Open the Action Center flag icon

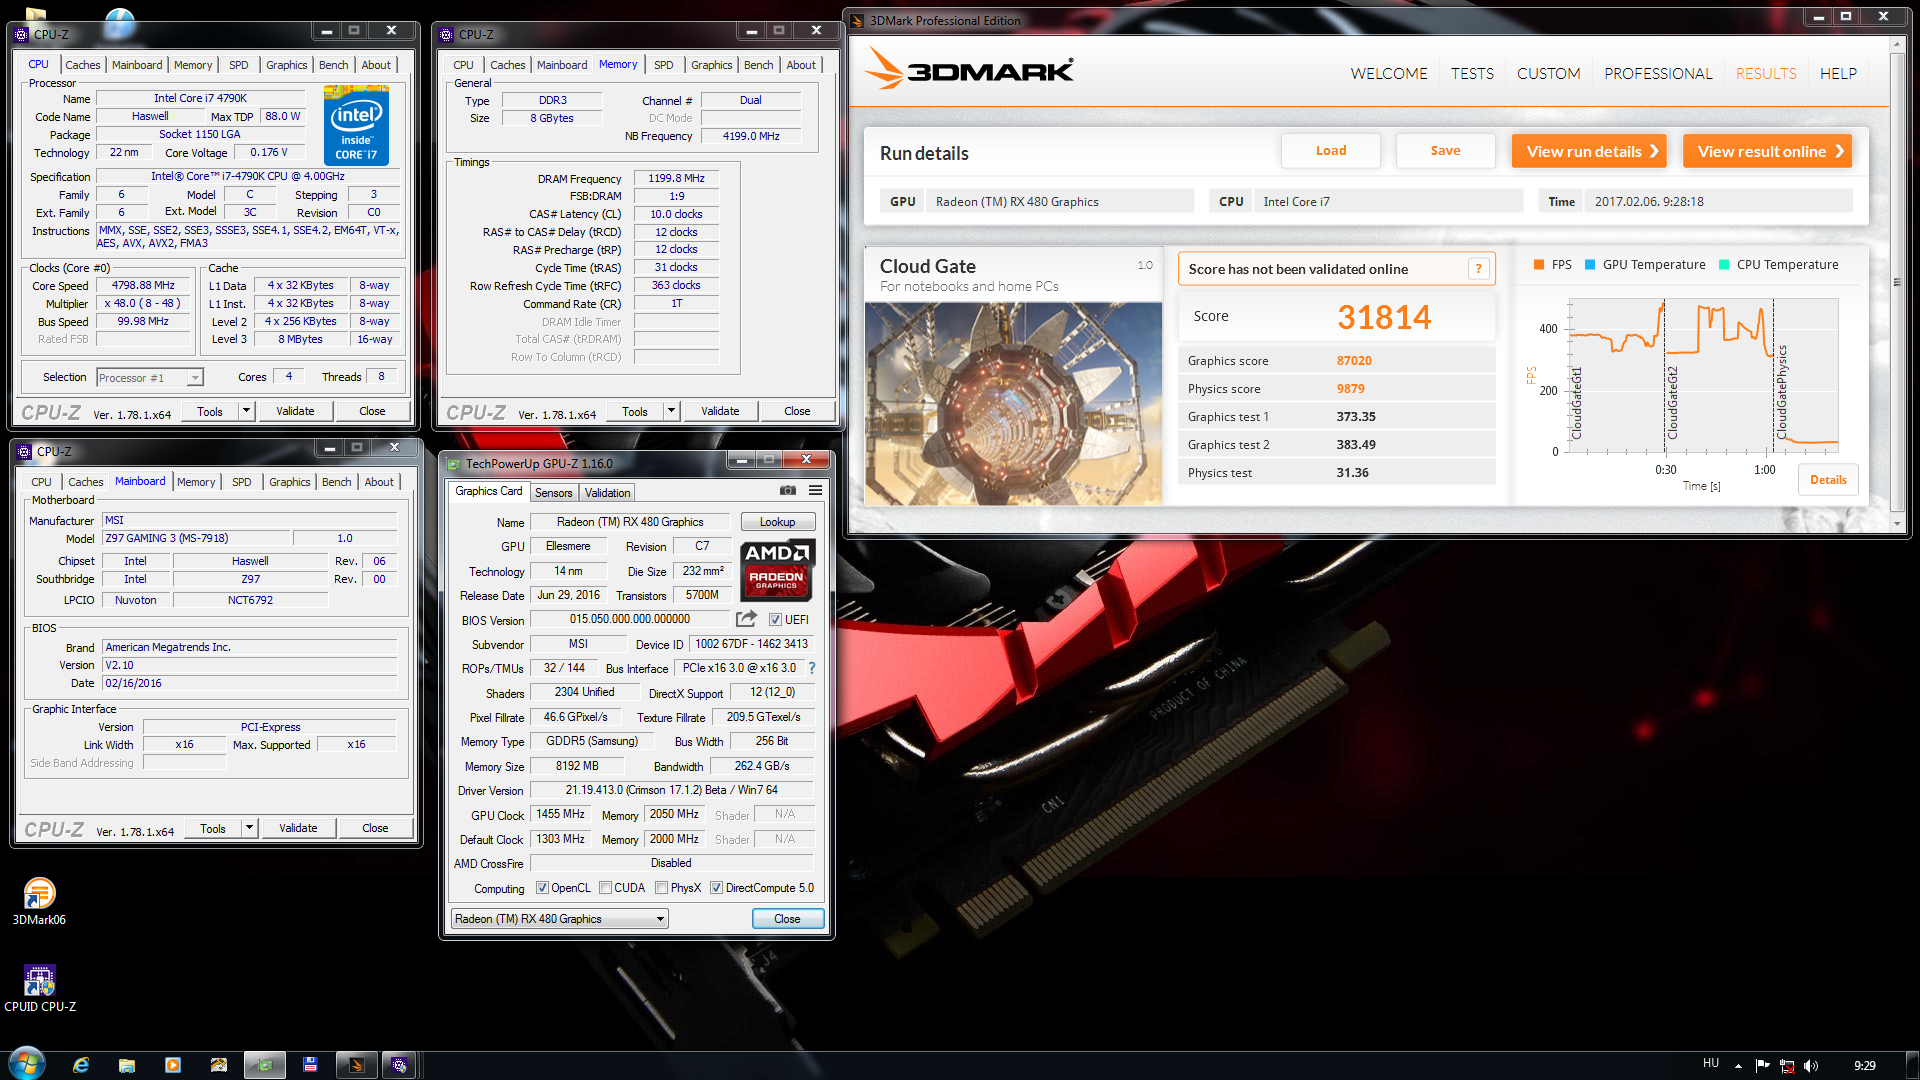click(1763, 1066)
